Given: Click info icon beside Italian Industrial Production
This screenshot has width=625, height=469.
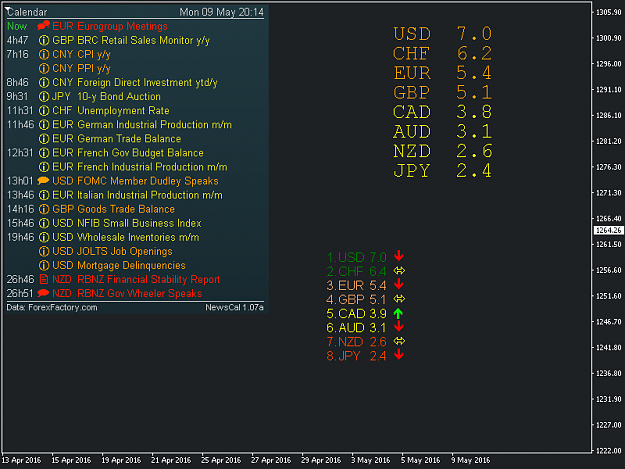Looking at the screenshot, I should point(44,195).
